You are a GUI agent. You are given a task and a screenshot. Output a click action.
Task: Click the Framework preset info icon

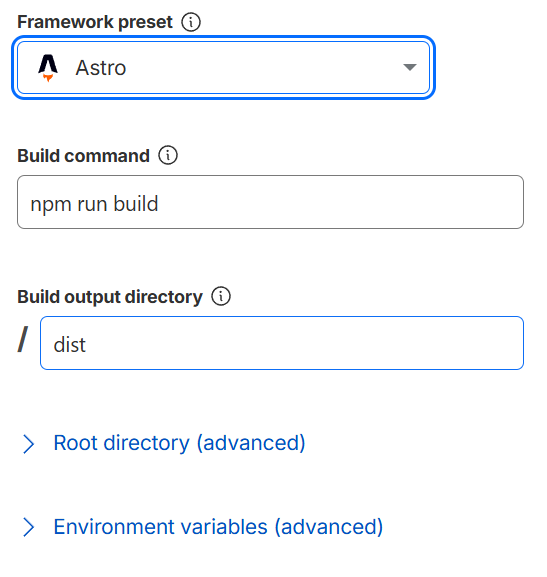coord(191,22)
